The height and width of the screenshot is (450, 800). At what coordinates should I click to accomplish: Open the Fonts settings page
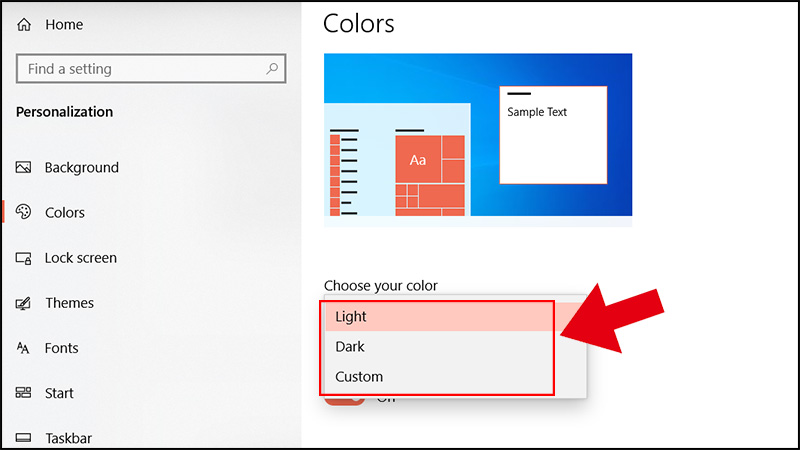click(63, 348)
